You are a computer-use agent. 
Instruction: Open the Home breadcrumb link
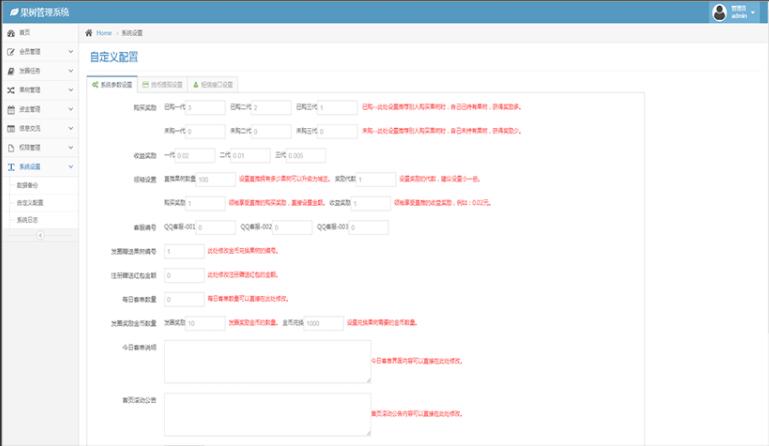pyautogui.click(x=104, y=33)
